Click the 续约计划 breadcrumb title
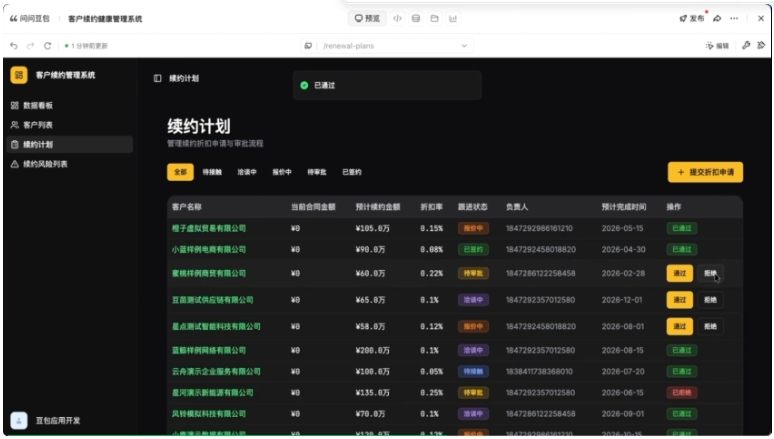The width and height of the screenshot is (774, 439). [x=184, y=79]
